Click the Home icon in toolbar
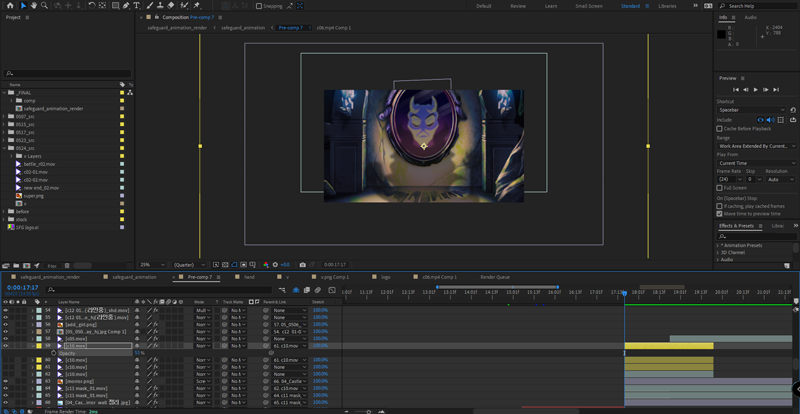The image size is (800, 414). coord(8,6)
